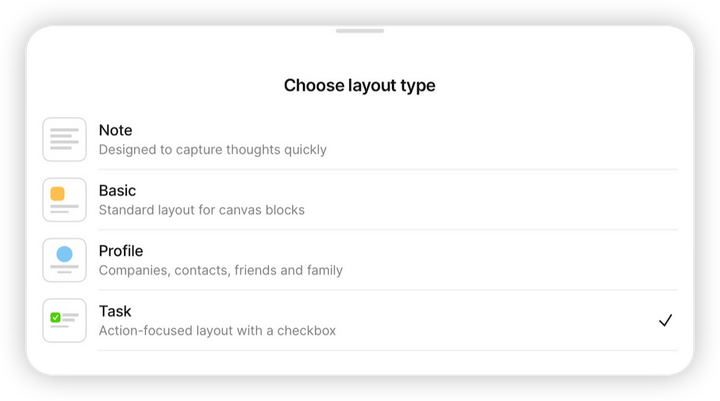Click the green checkbox in Task icon
This screenshot has height=401, width=720.
[56, 317]
